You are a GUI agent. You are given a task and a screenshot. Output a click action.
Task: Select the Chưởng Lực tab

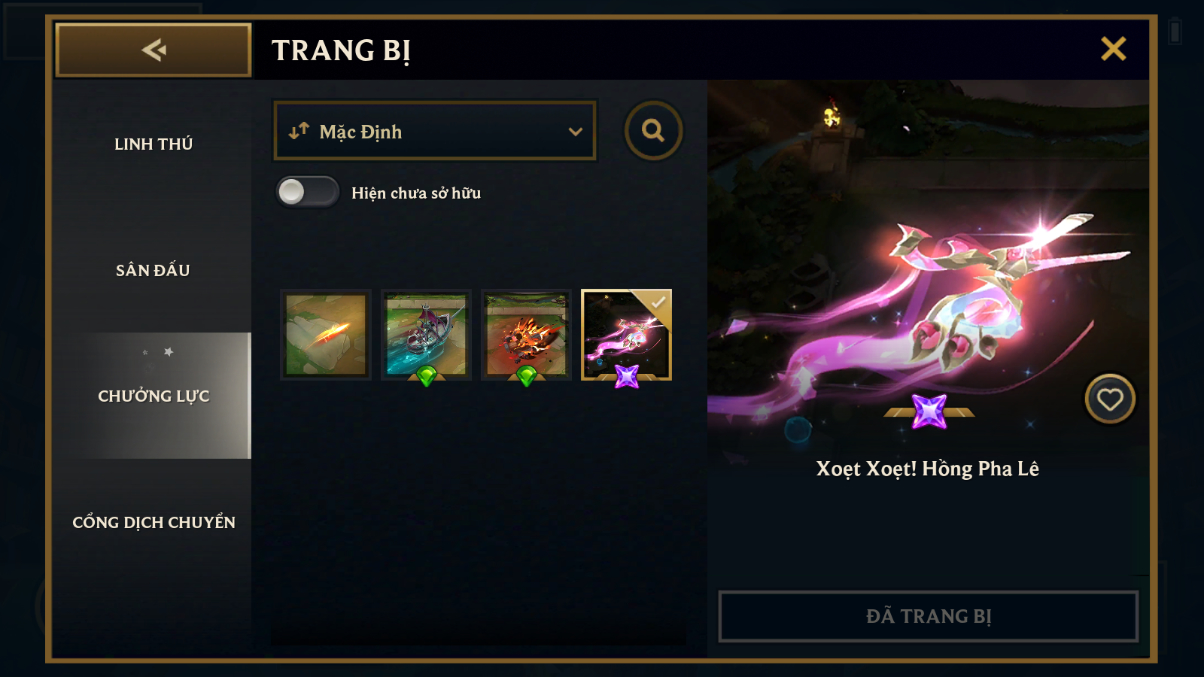pyautogui.click(x=153, y=396)
